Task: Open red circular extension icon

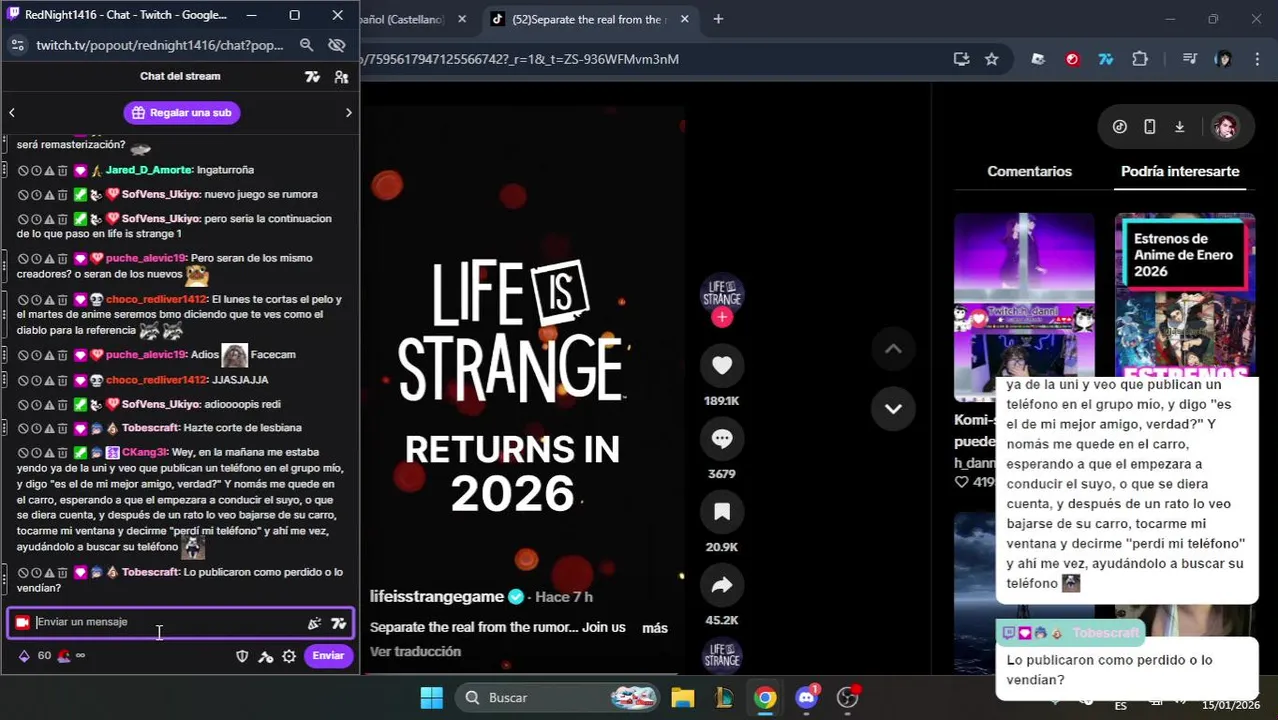Action: [1072, 59]
